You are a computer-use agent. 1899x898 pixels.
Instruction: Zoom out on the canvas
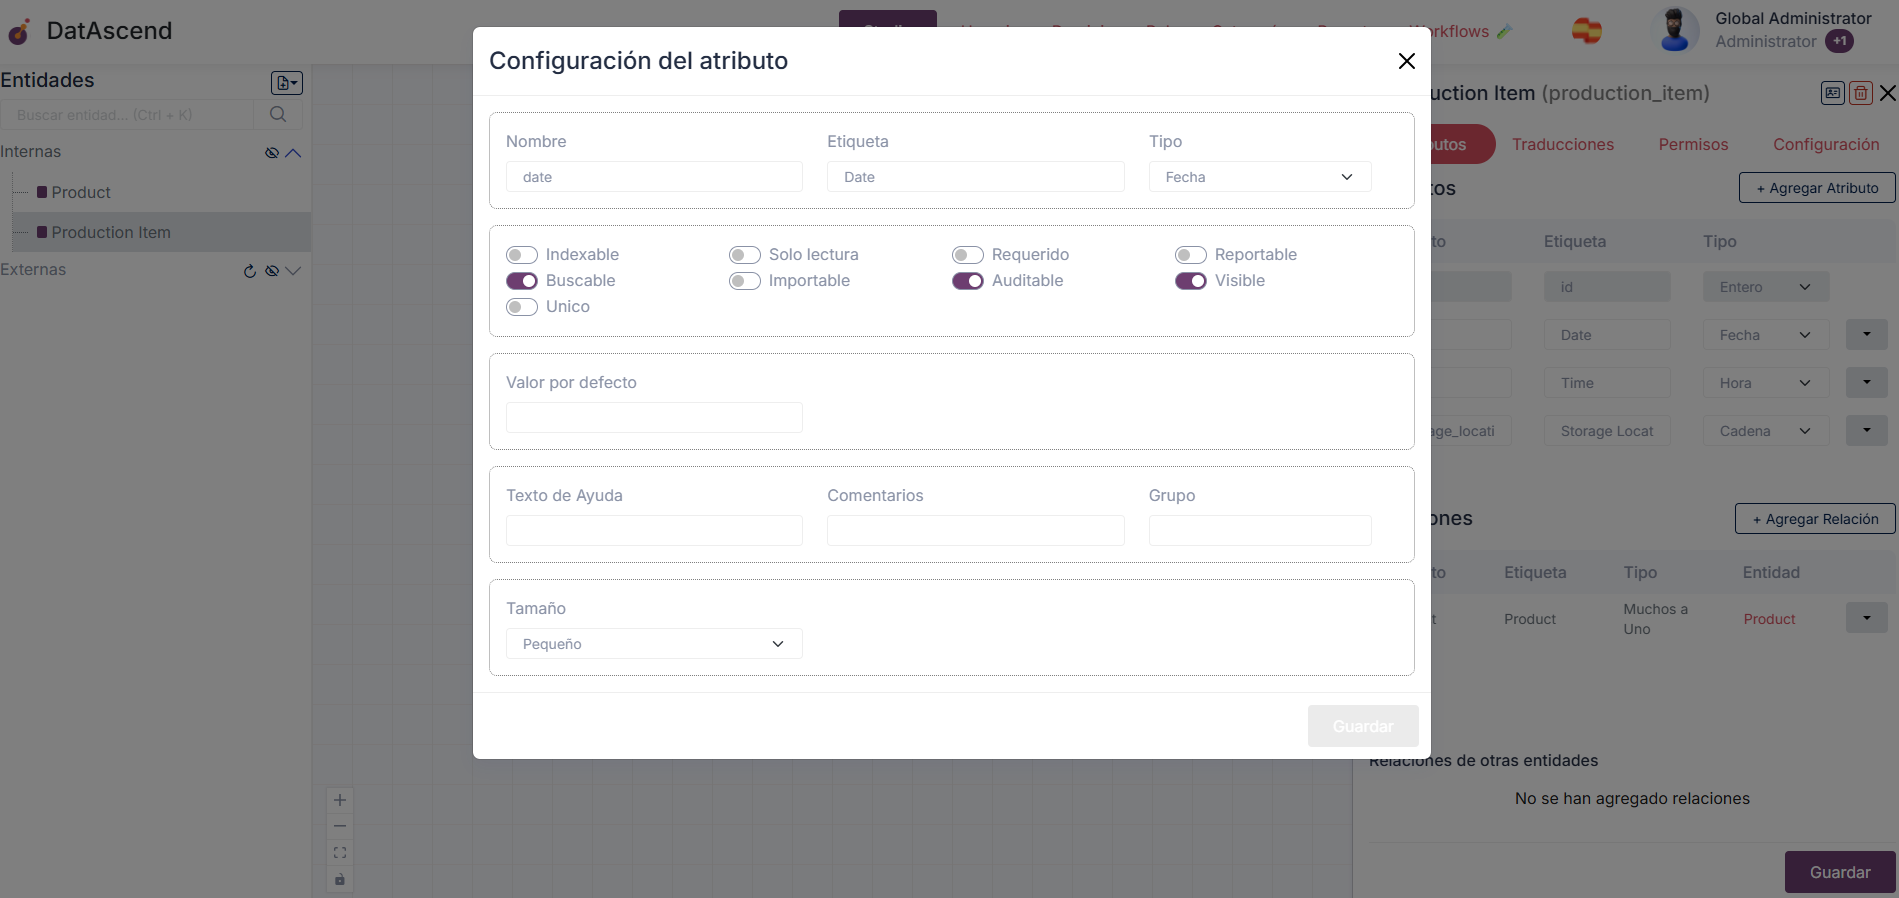pyautogui.click(x=340, y=826)
